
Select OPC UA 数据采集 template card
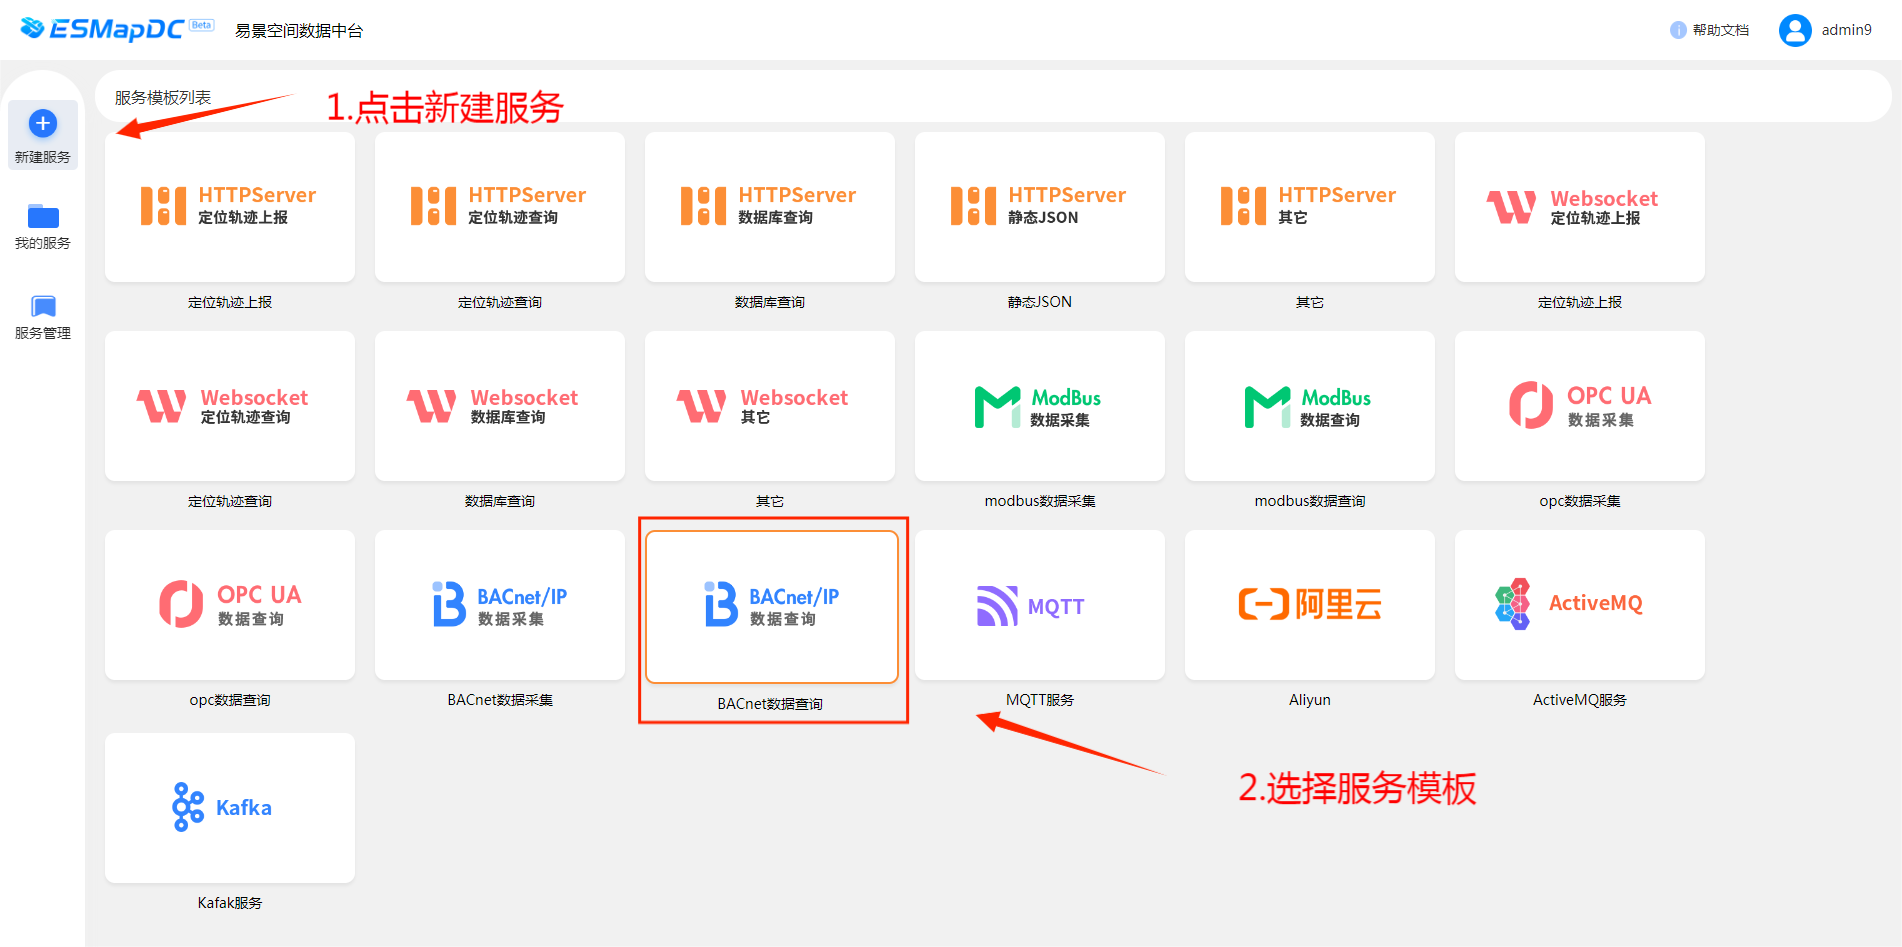pos(1580,406)
